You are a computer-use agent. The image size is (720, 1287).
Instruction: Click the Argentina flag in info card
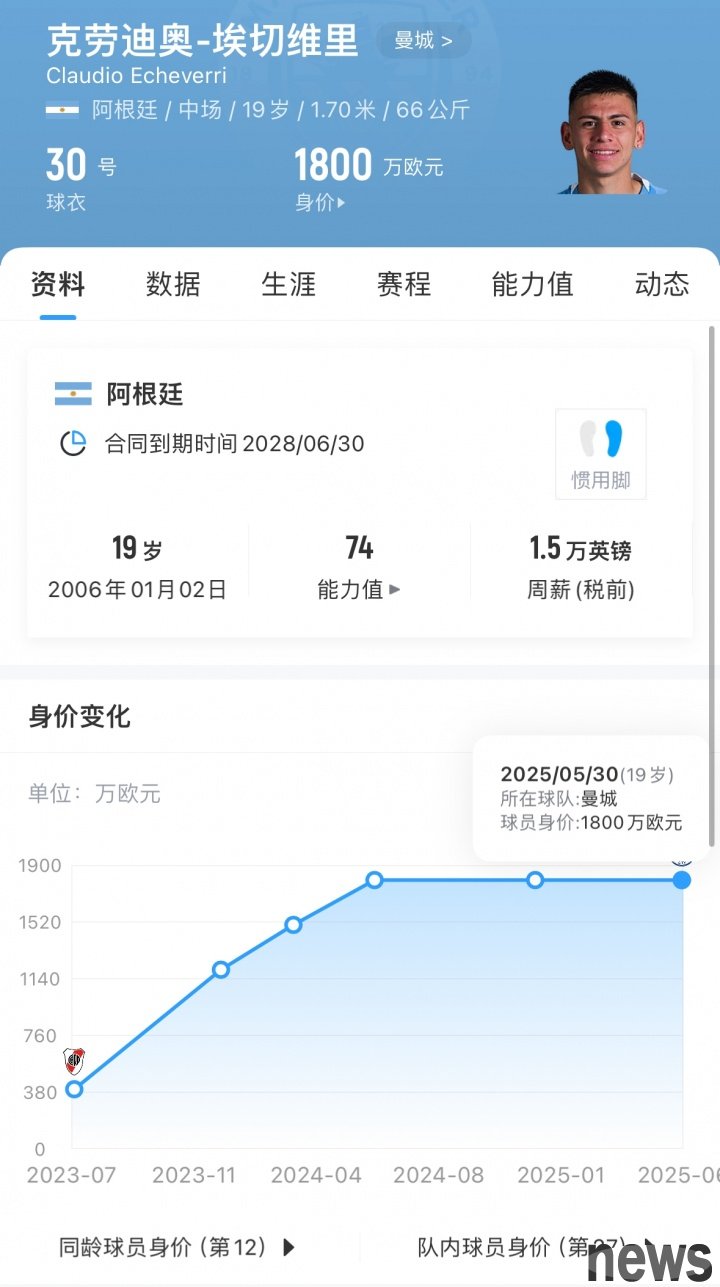(x=73, y=393)
